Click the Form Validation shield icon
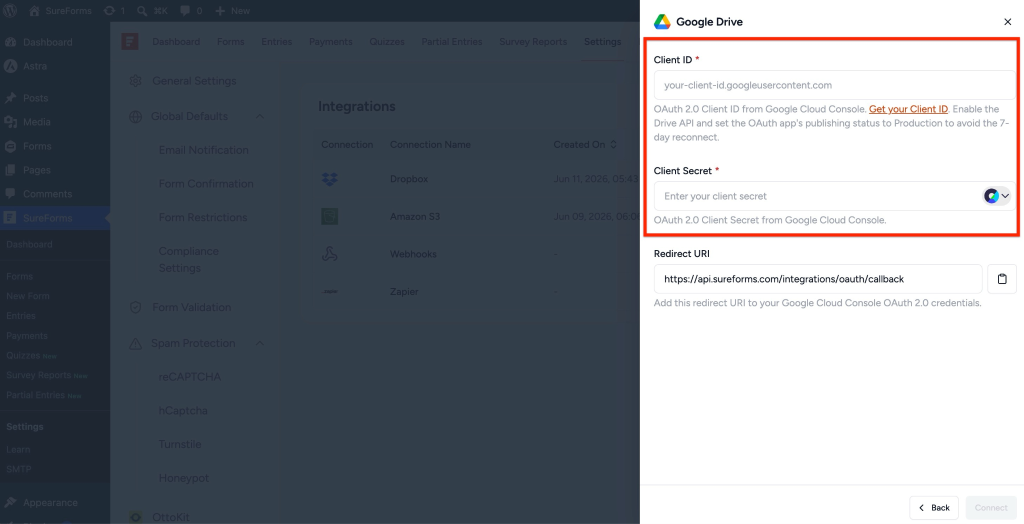Screen dimensions: 1024x524 pos(136,307)
